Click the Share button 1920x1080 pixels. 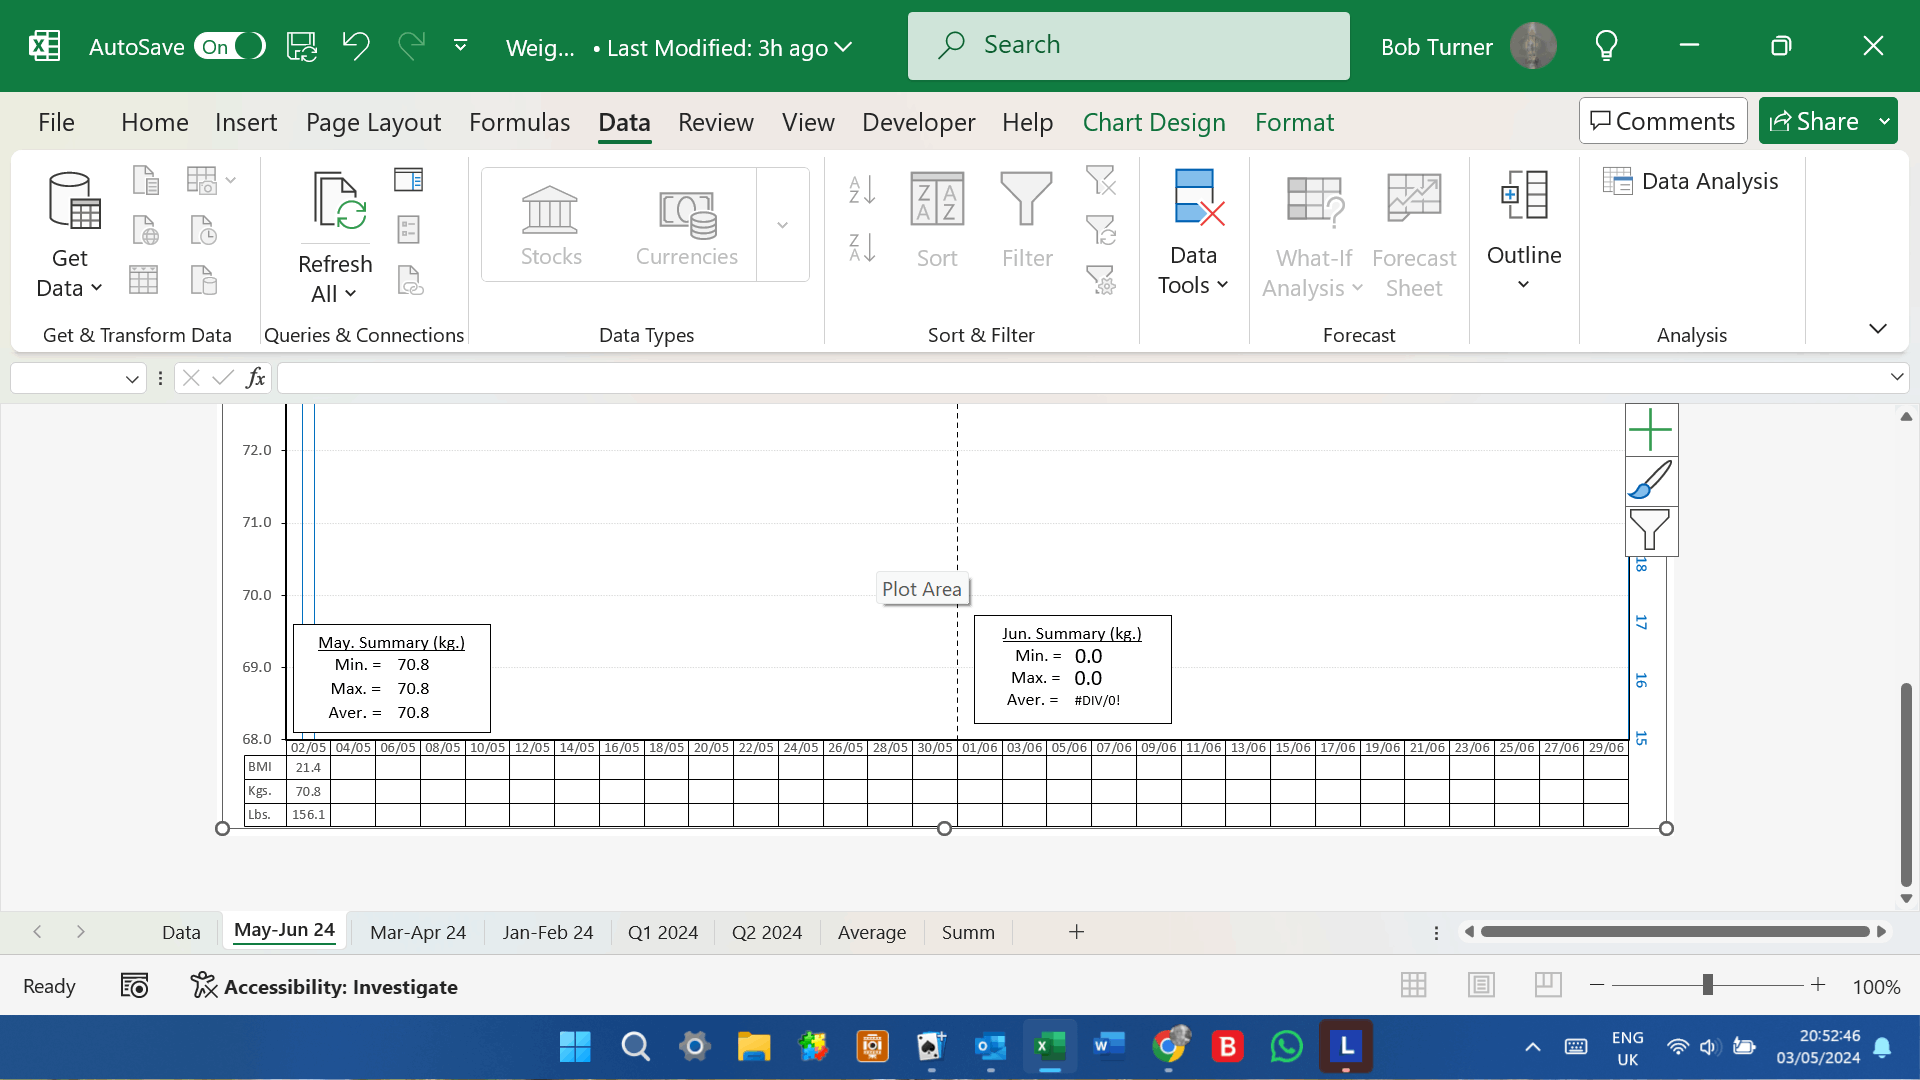(1814, 121)
